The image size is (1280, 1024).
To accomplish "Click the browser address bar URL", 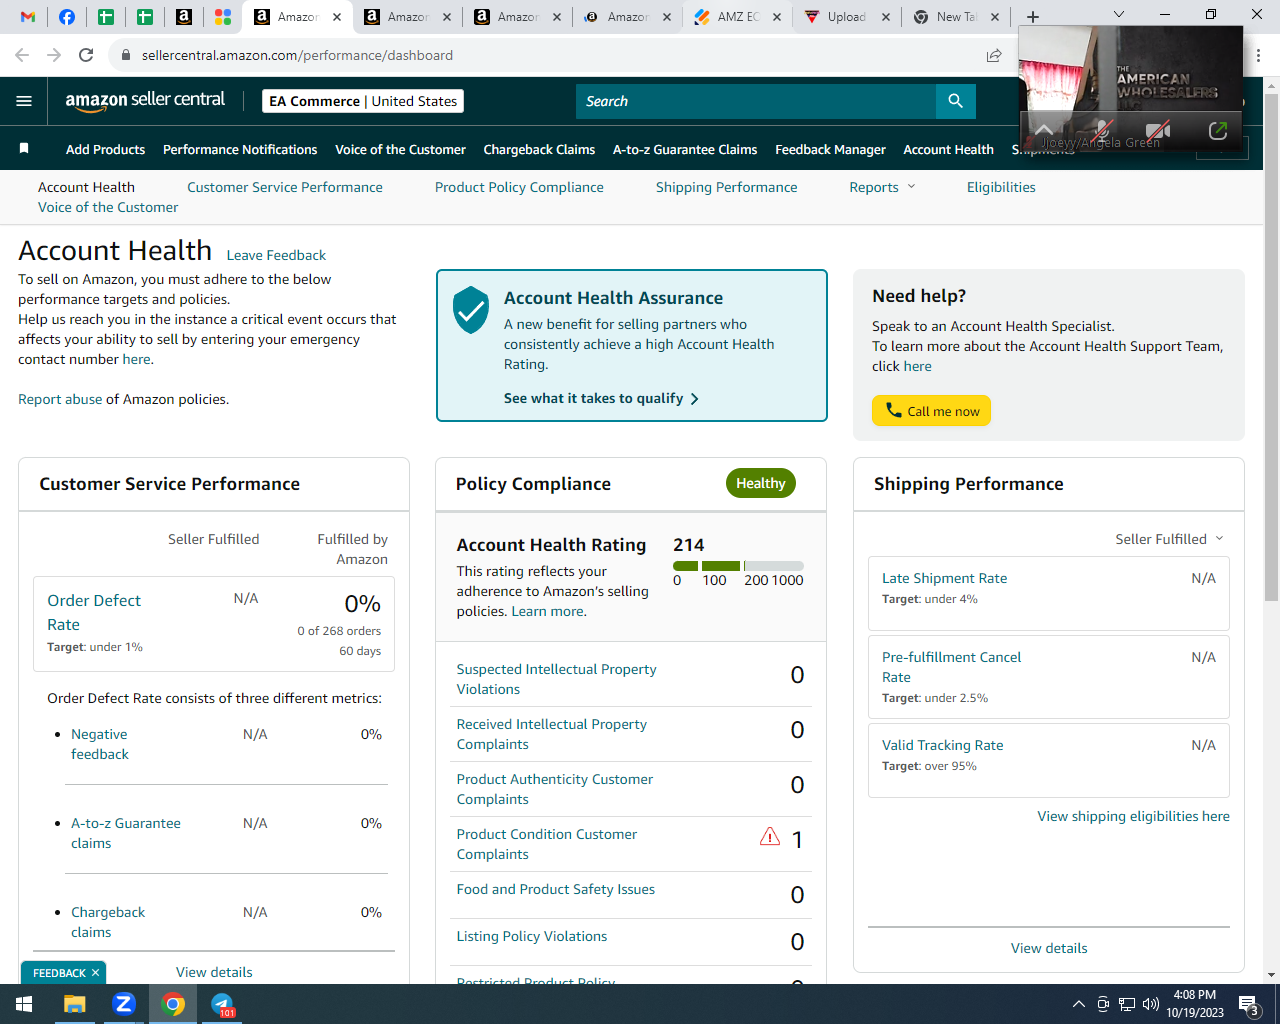I will (x=297, y=55).
